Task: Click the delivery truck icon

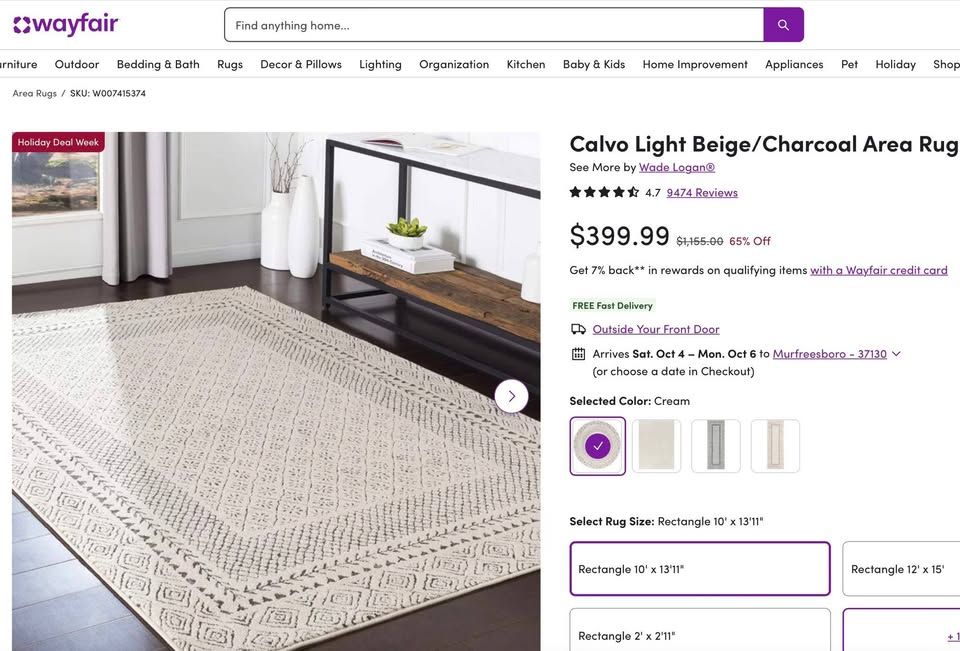Action: [578, 329]
